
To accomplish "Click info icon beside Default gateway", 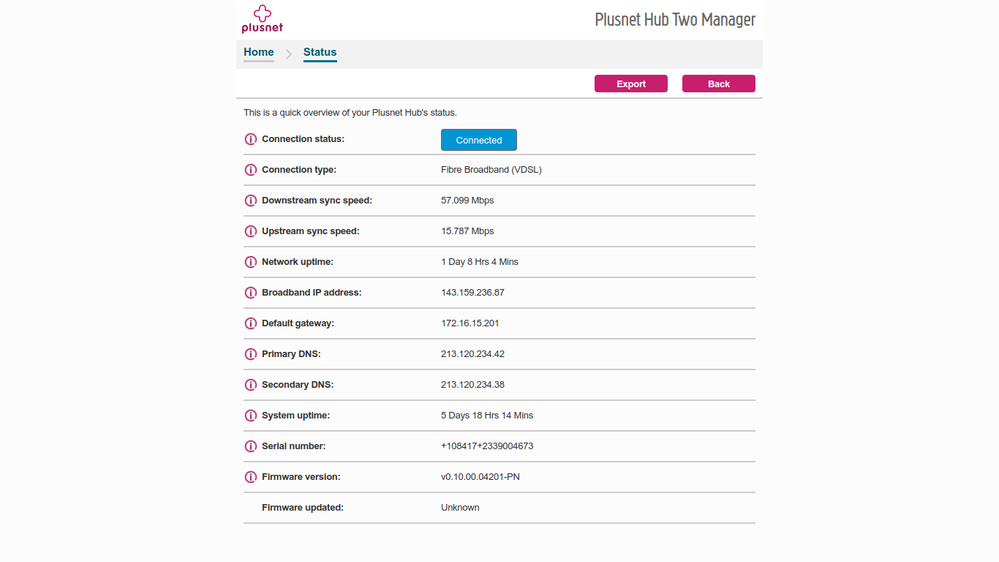I will (x=251, y=324).
